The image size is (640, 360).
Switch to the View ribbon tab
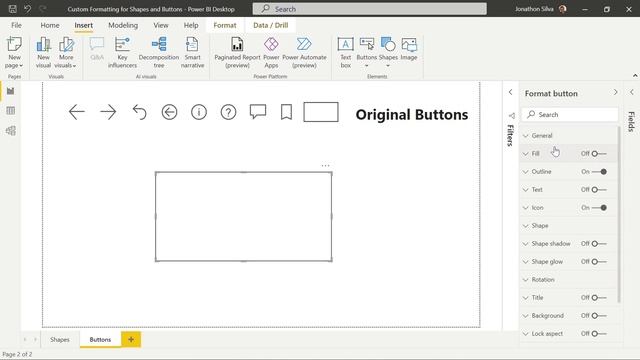[x=161, y=25]
